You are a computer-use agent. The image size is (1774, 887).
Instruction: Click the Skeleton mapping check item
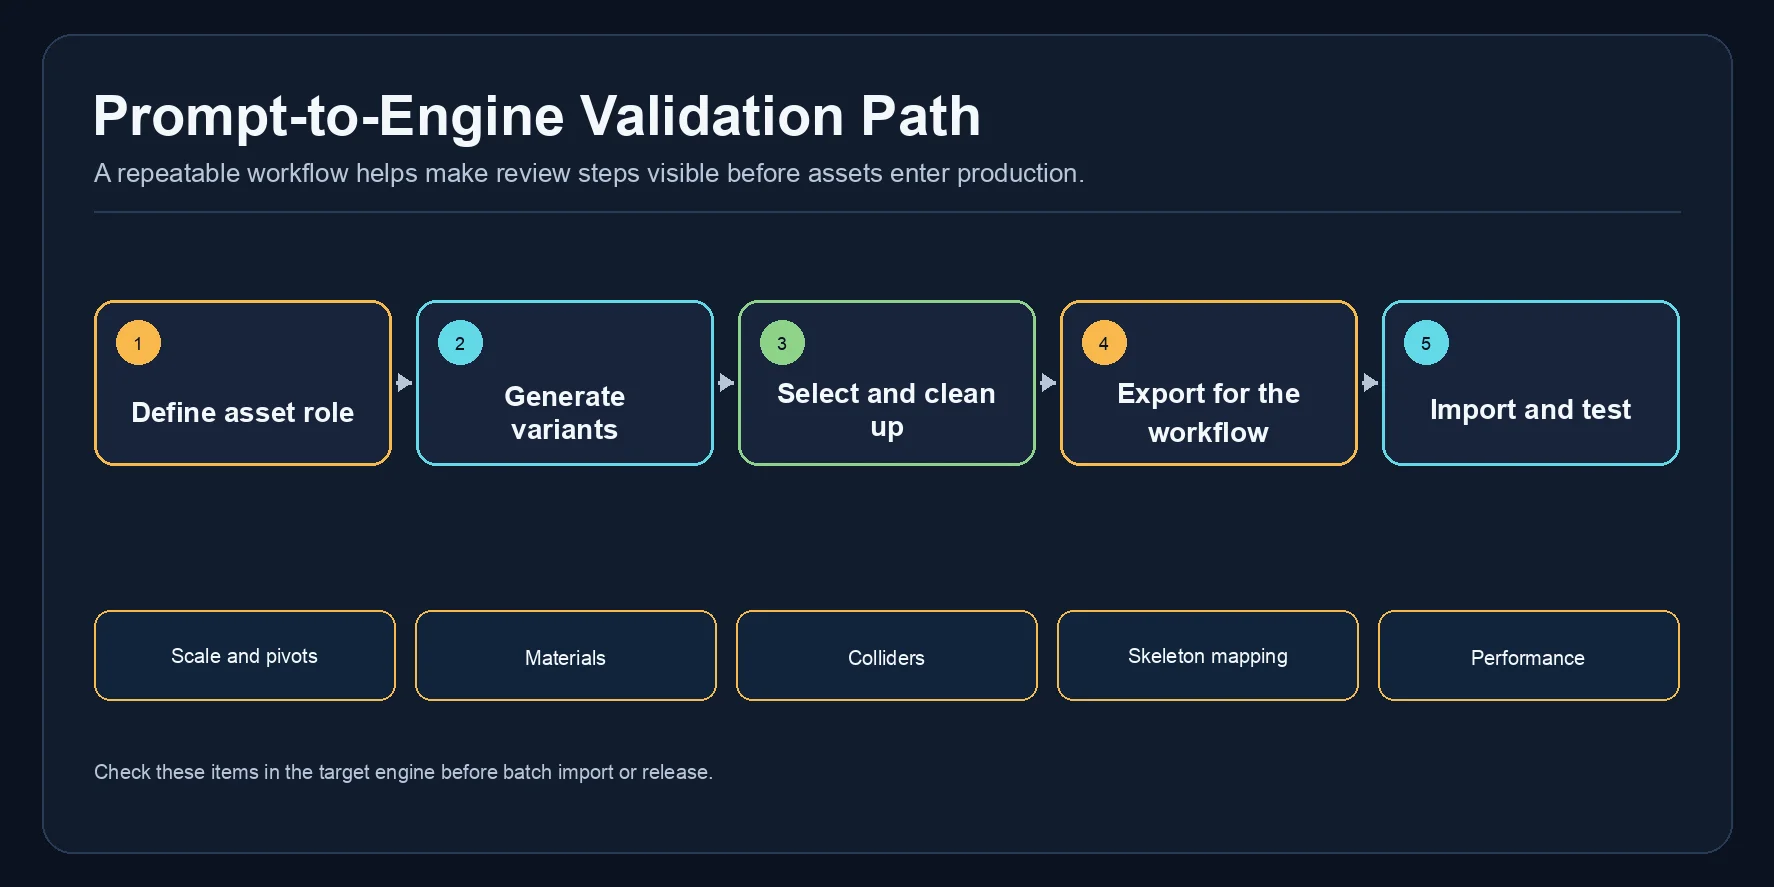click(x=1208, y=656)
